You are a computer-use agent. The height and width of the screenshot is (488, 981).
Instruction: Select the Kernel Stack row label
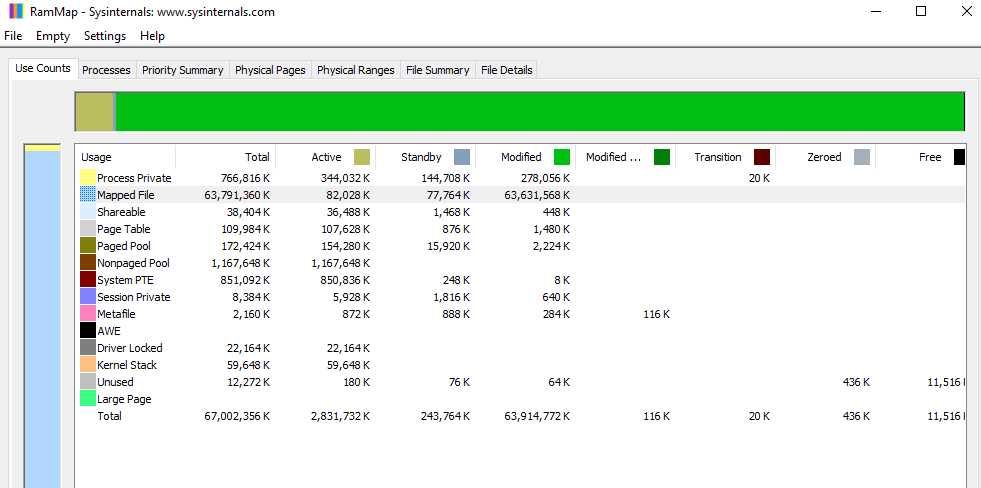pos(127,365)
